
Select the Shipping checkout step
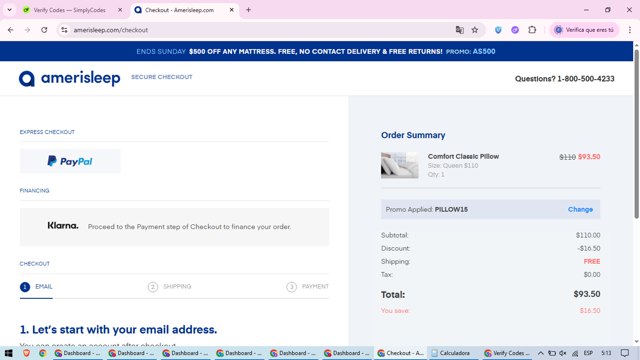coord(169,287)
